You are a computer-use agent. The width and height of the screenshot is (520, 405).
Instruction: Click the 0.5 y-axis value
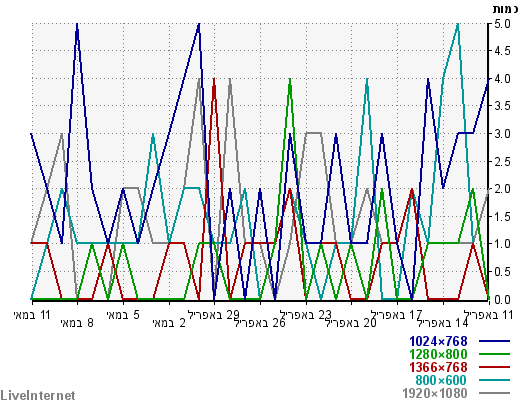click(502, 272)
